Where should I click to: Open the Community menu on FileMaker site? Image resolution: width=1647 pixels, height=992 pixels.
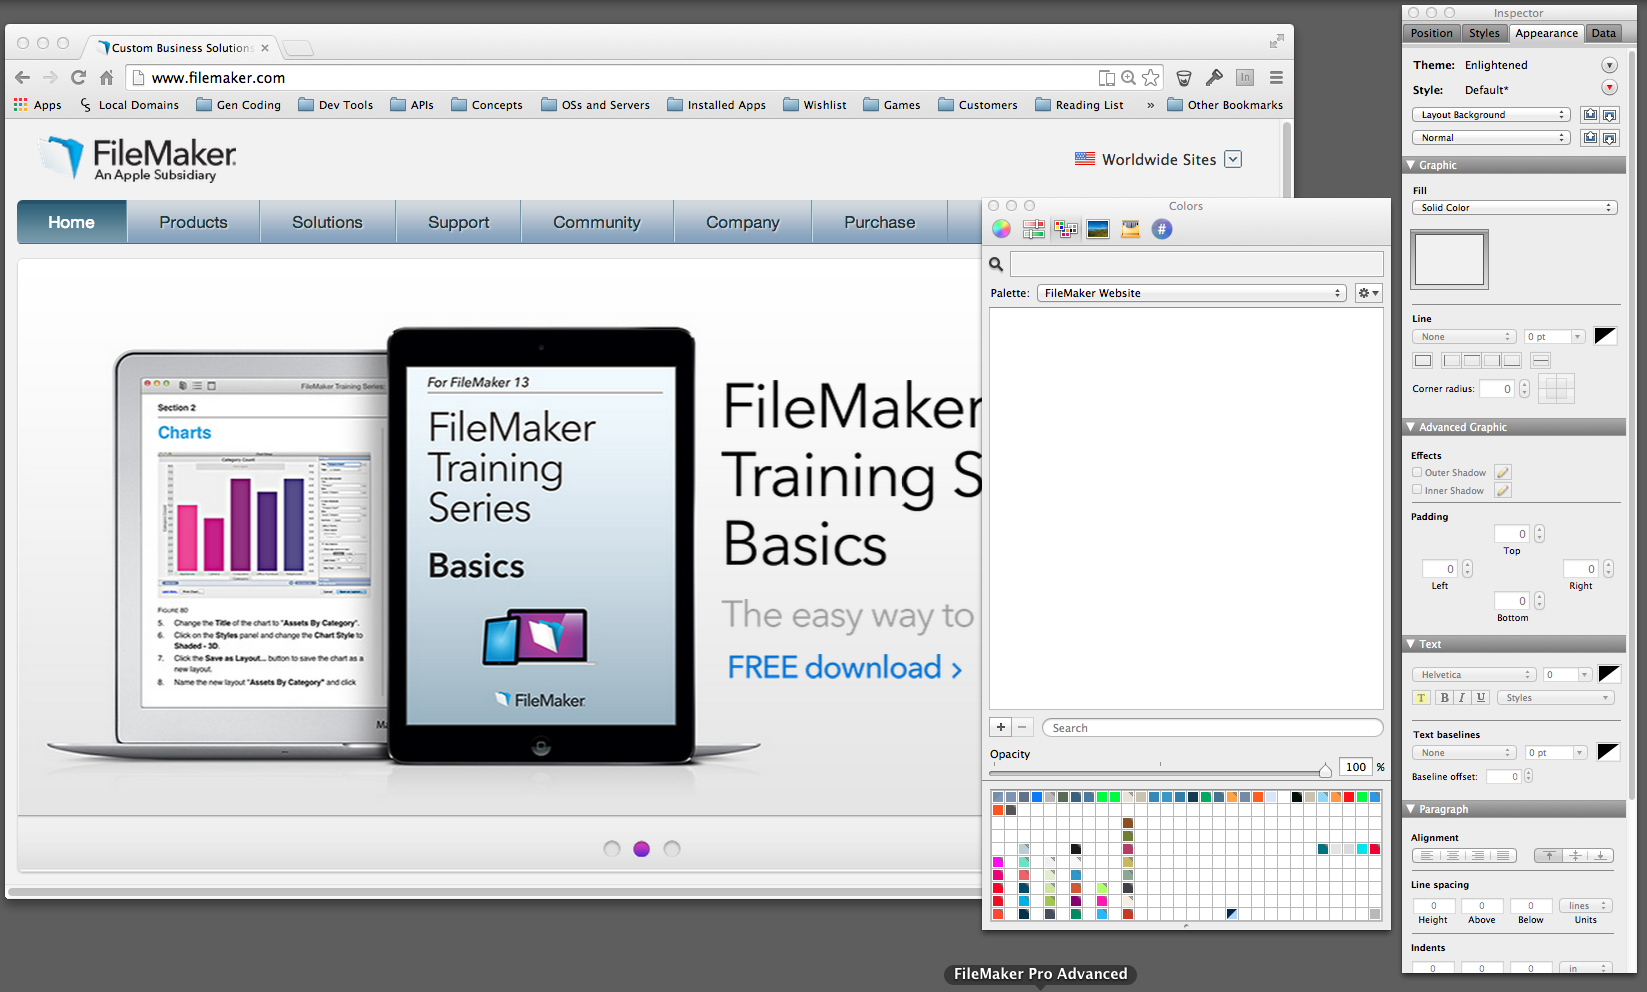click(x=597, y=222)
